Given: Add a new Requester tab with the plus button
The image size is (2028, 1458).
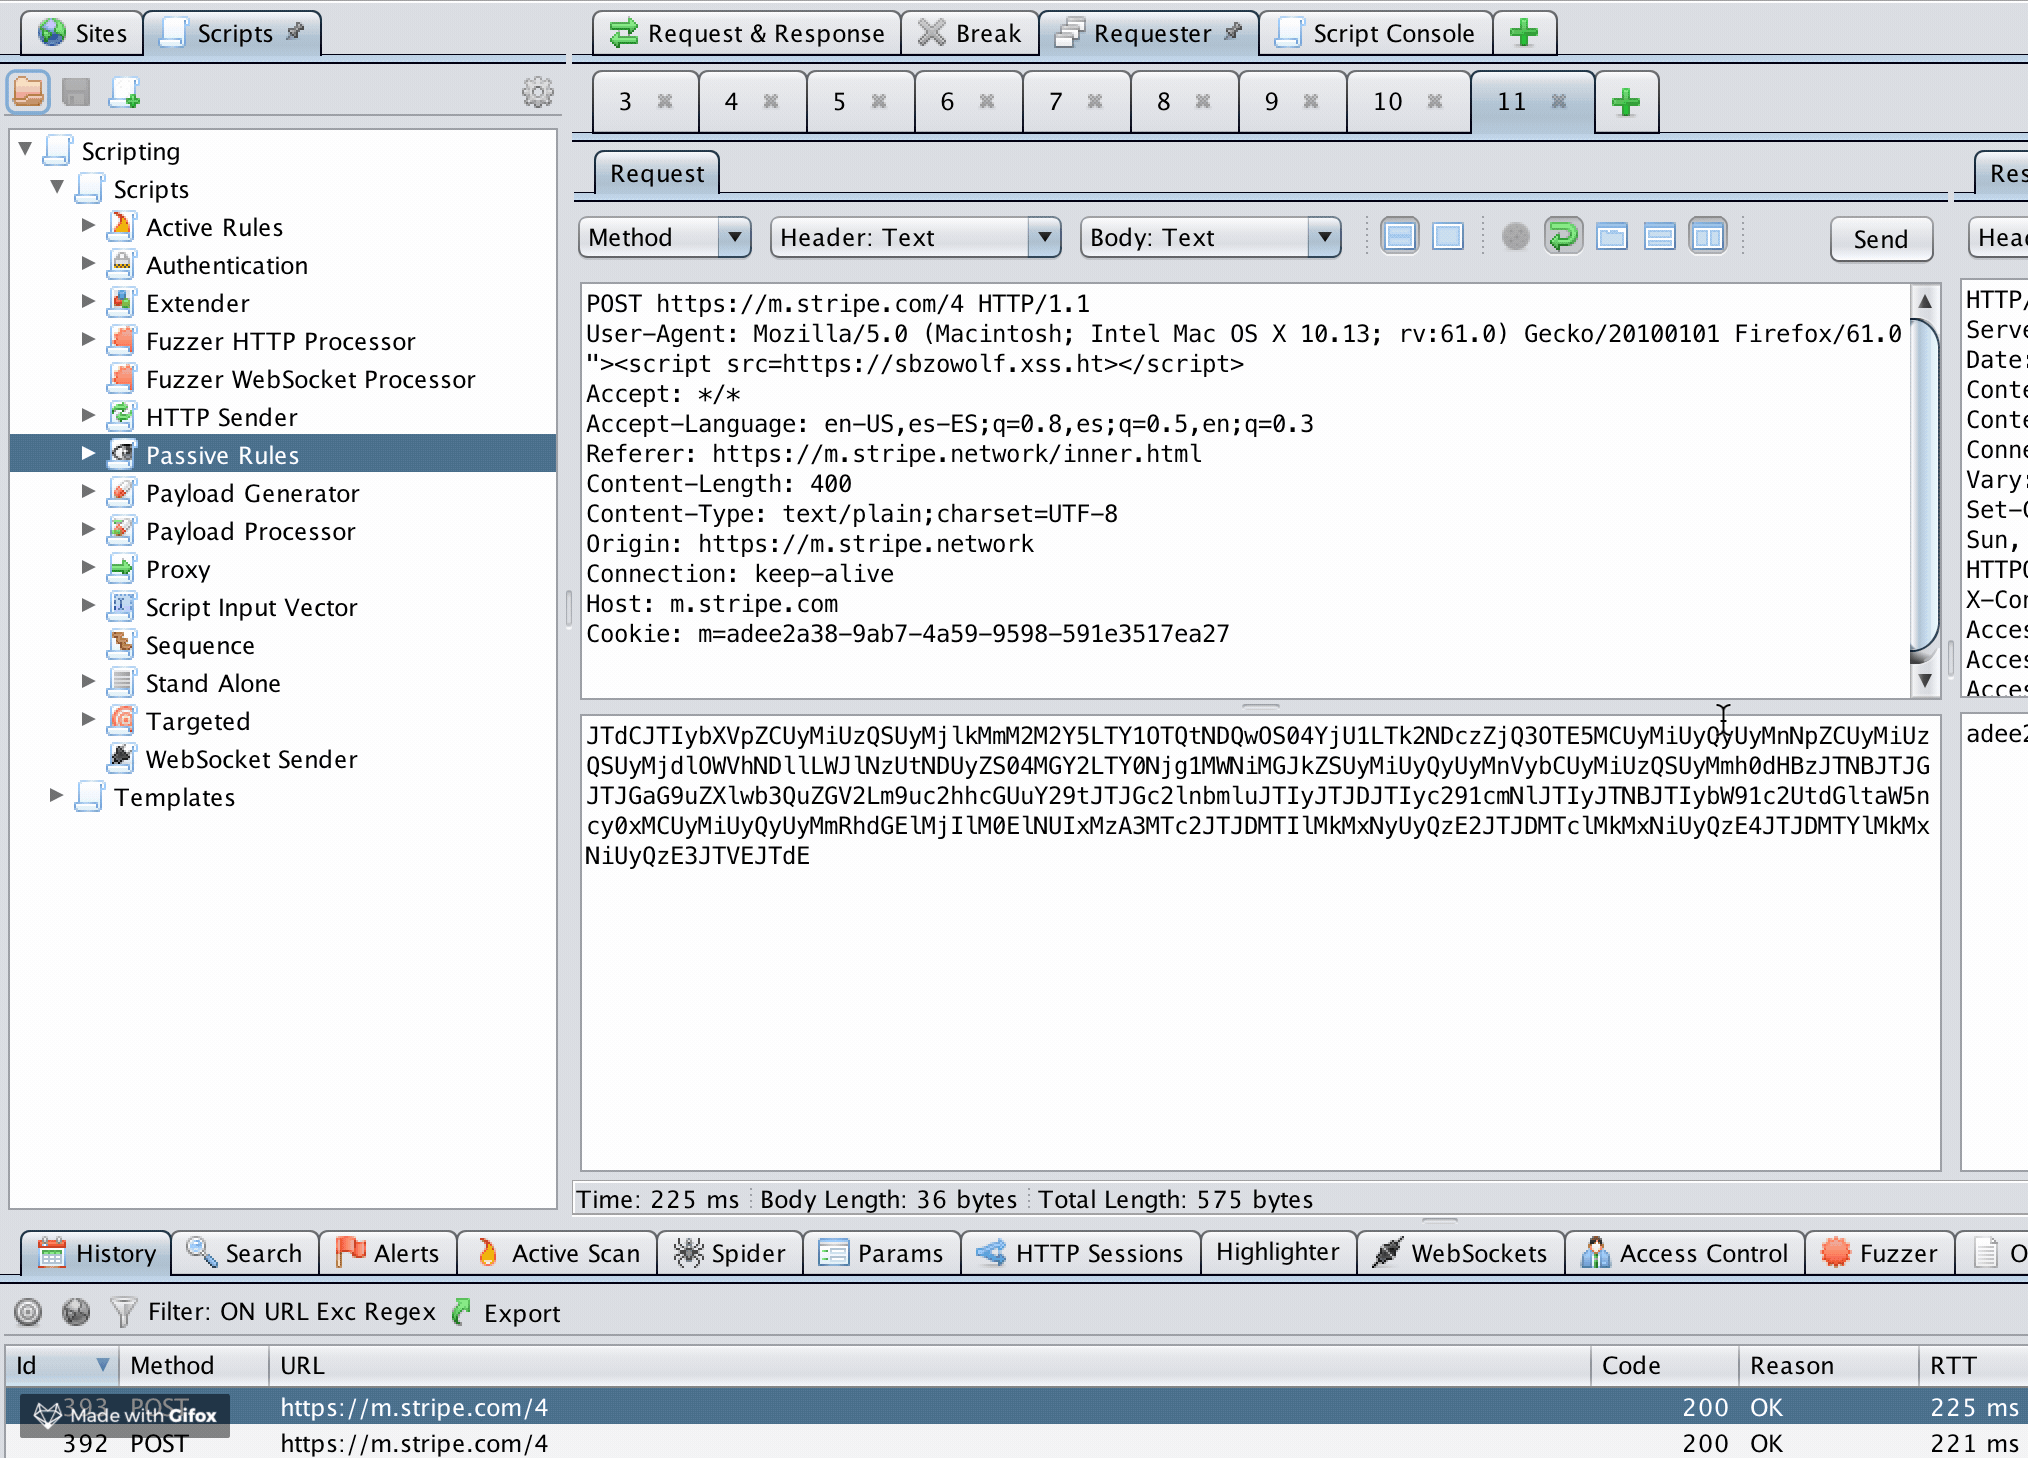Looking at the screenshot, I should point(1624,100).
